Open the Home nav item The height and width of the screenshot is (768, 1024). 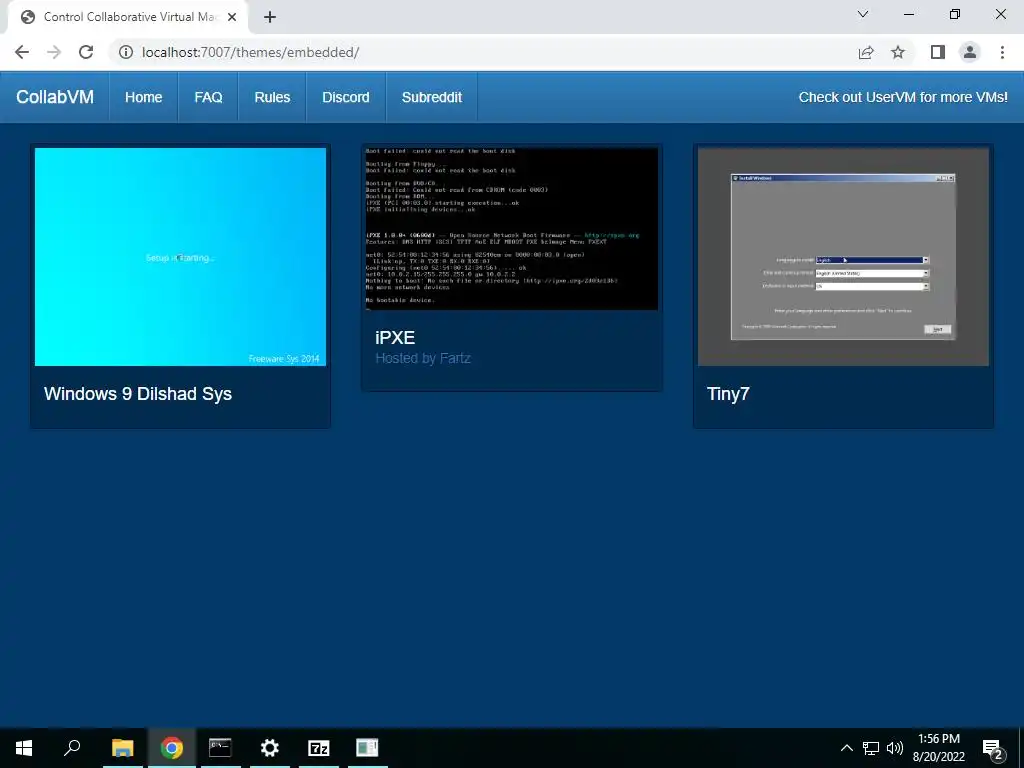click(144, 97)
